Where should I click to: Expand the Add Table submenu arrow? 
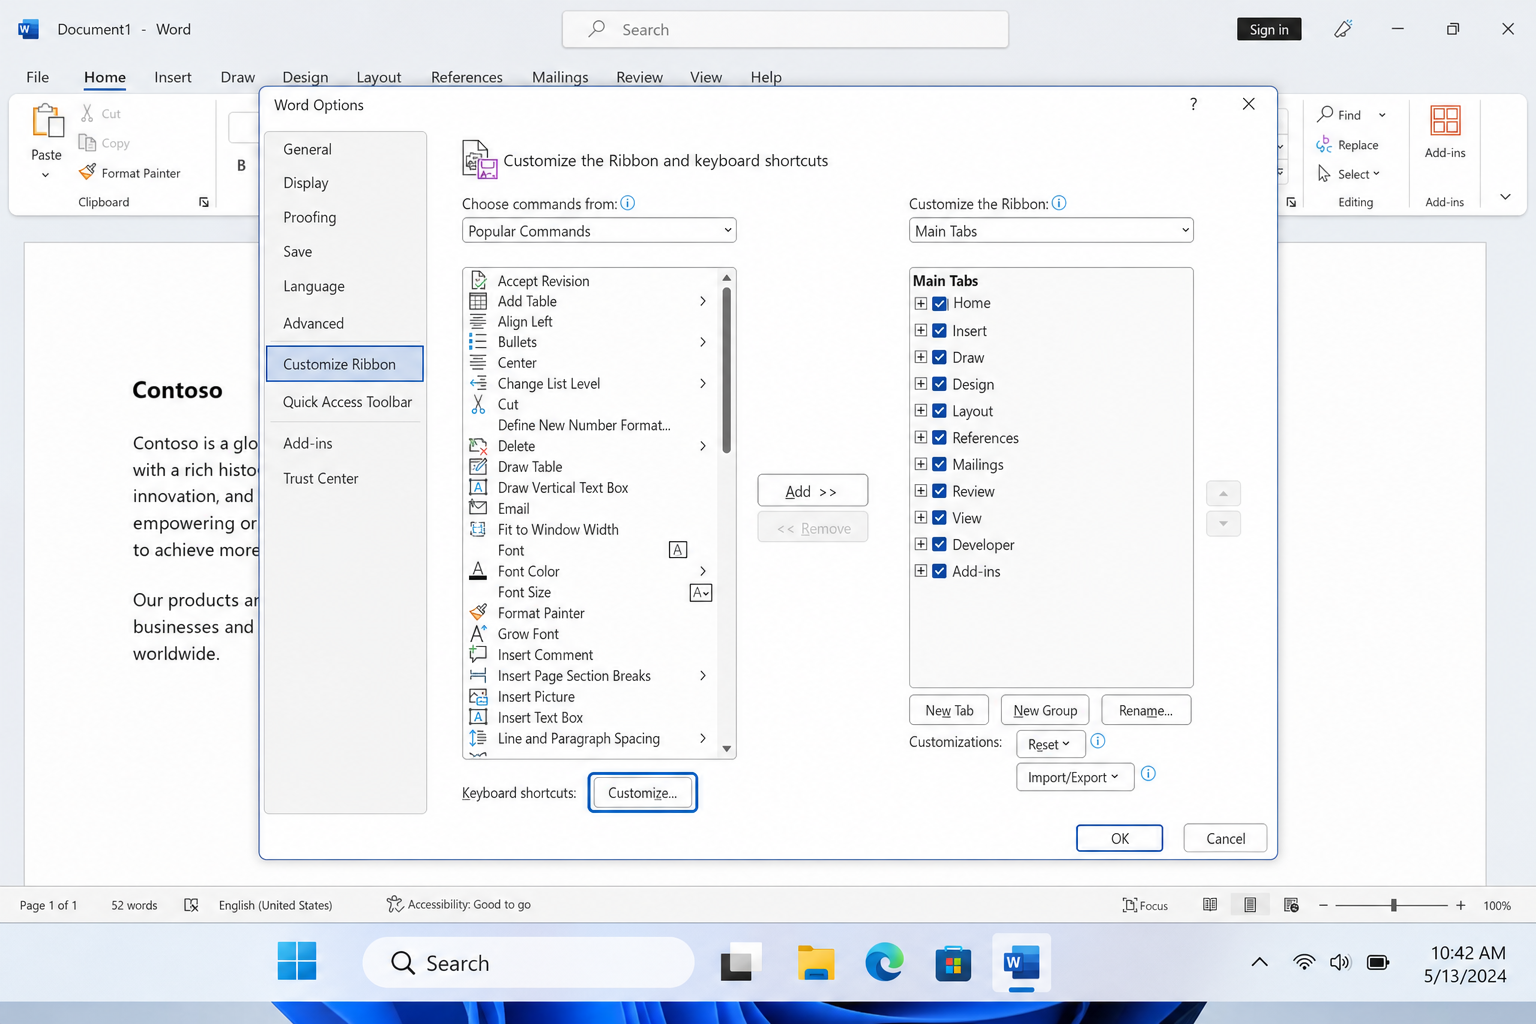703,301
